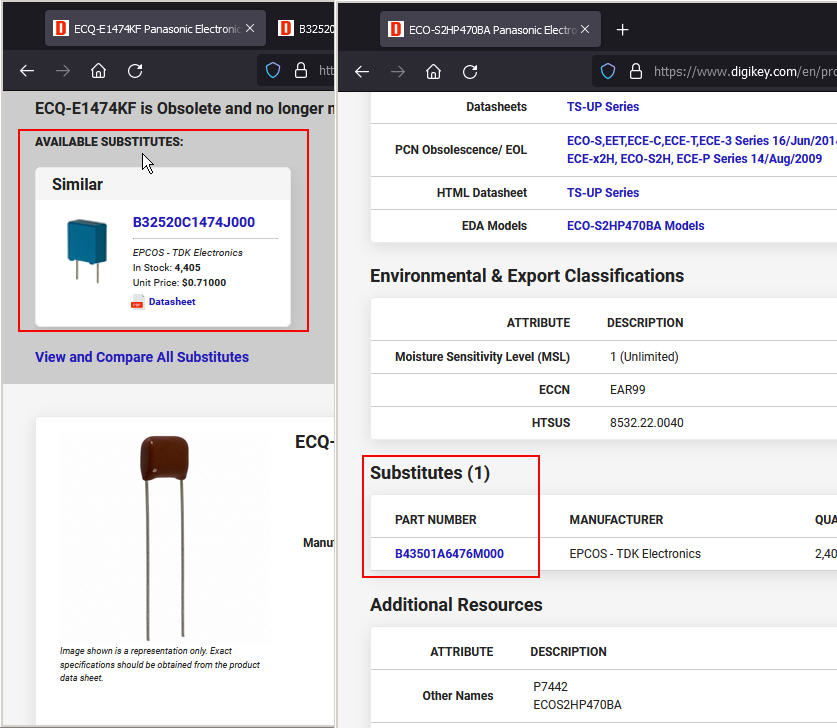The image size is (837, 728).
Task: Open ECE-x2H, ECO-S2H 14/Aug/2009 PCN link
Action: 694,159
